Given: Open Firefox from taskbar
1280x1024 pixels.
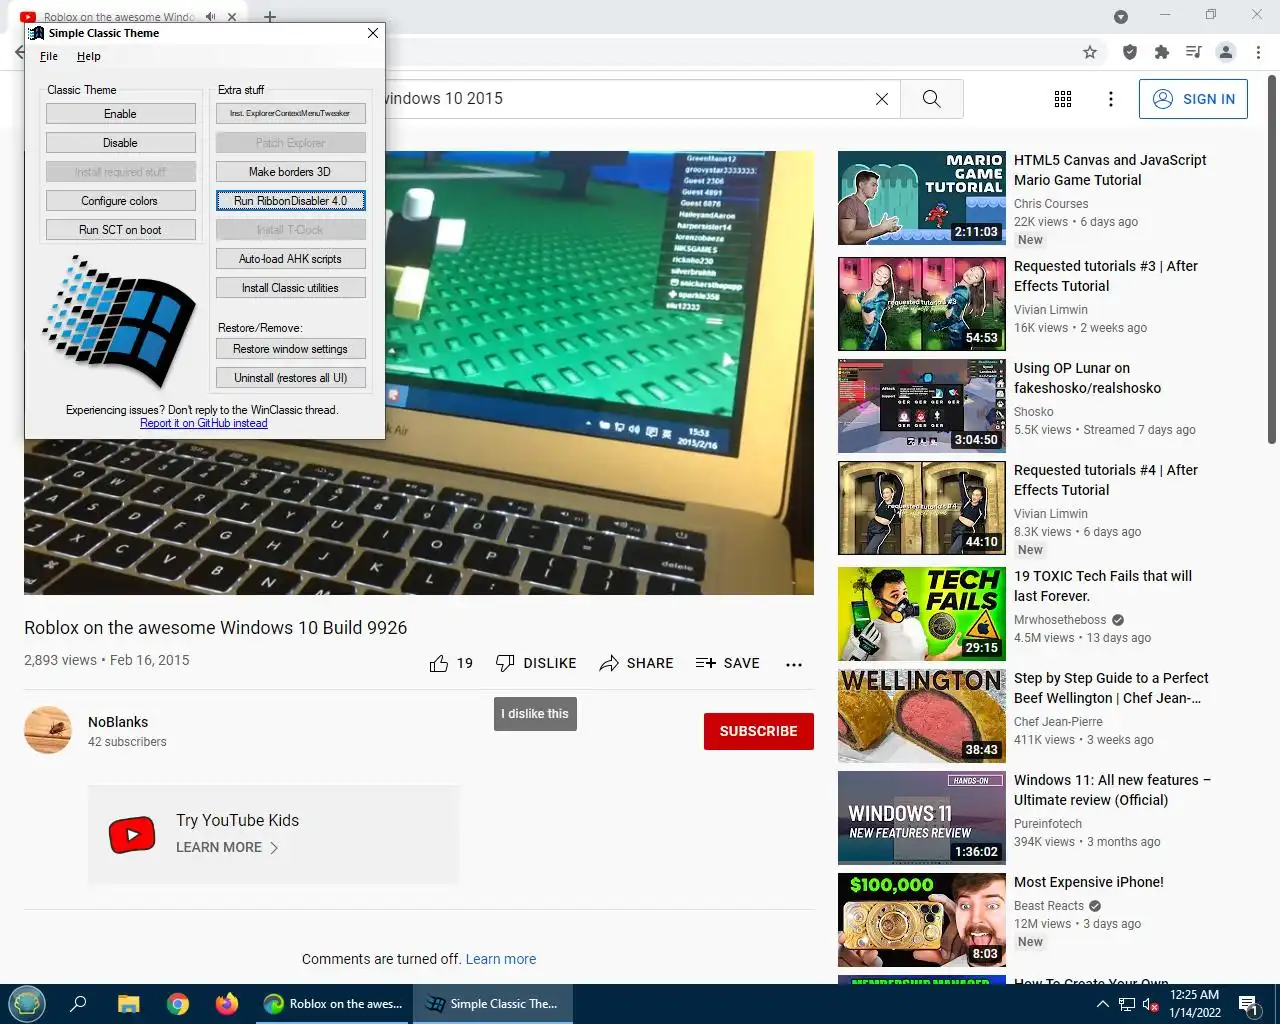Looking at the screenshot, I should tap(227, 1004).
